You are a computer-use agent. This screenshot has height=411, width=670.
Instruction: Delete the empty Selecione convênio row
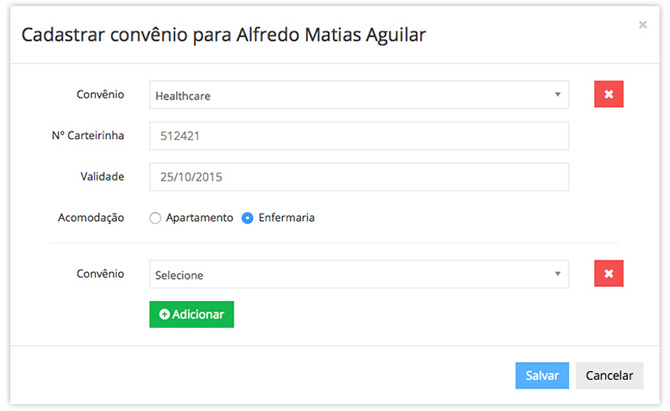pos(609,274)
